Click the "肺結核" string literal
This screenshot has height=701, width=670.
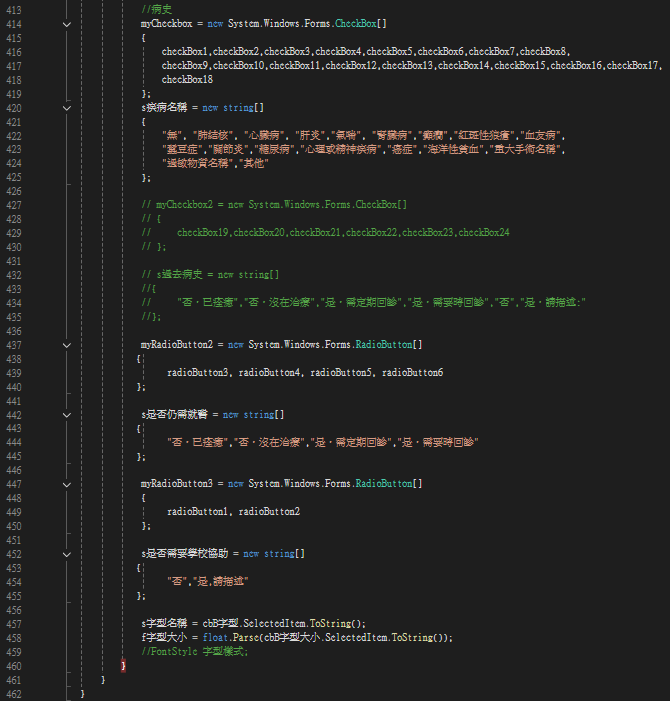click(213, 135)
